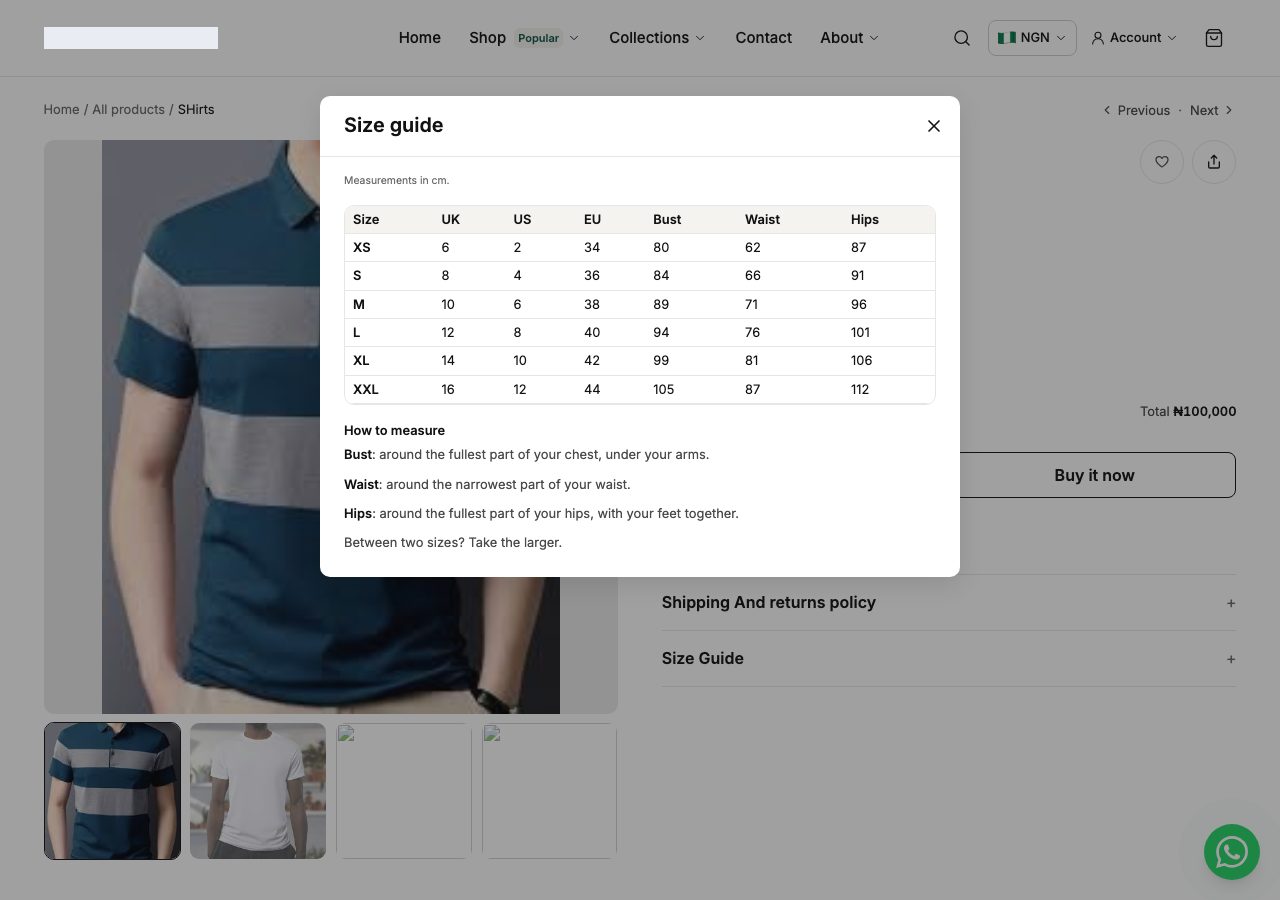Image resolution: width=1280 pixels, height=900 pixels.
Task: Open WhatsApp chat bubble
Action: click(1232, 852)
